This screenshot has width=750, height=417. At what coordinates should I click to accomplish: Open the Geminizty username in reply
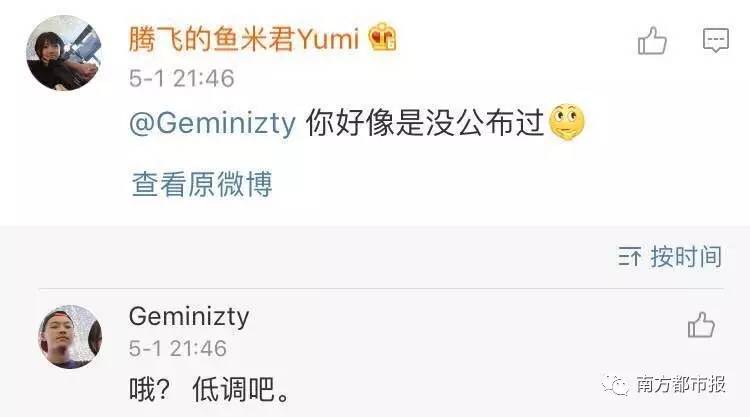[189, 317]
